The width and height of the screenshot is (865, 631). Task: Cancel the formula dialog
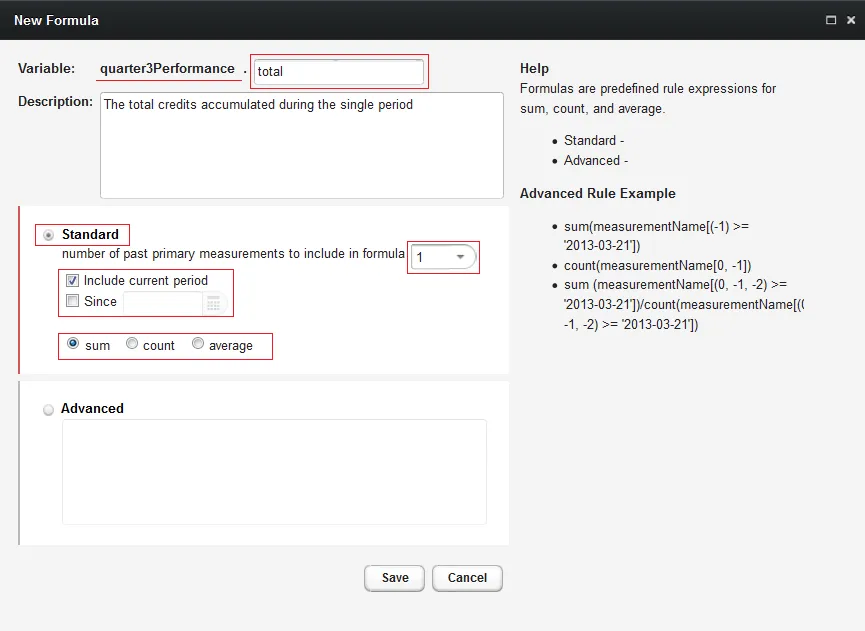point(467,578)
